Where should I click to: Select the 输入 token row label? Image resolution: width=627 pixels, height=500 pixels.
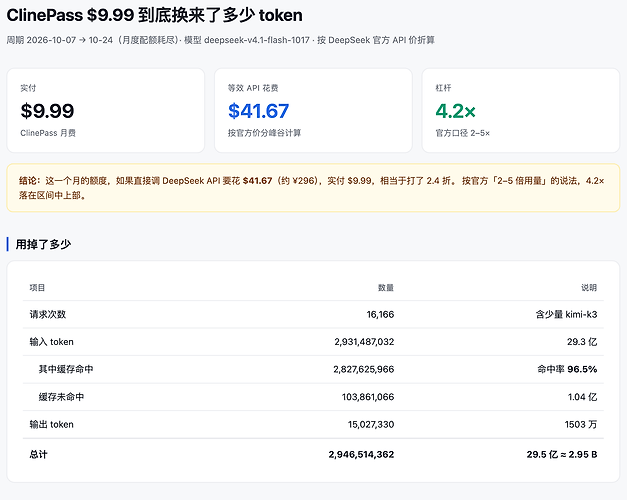pos(52,342)
